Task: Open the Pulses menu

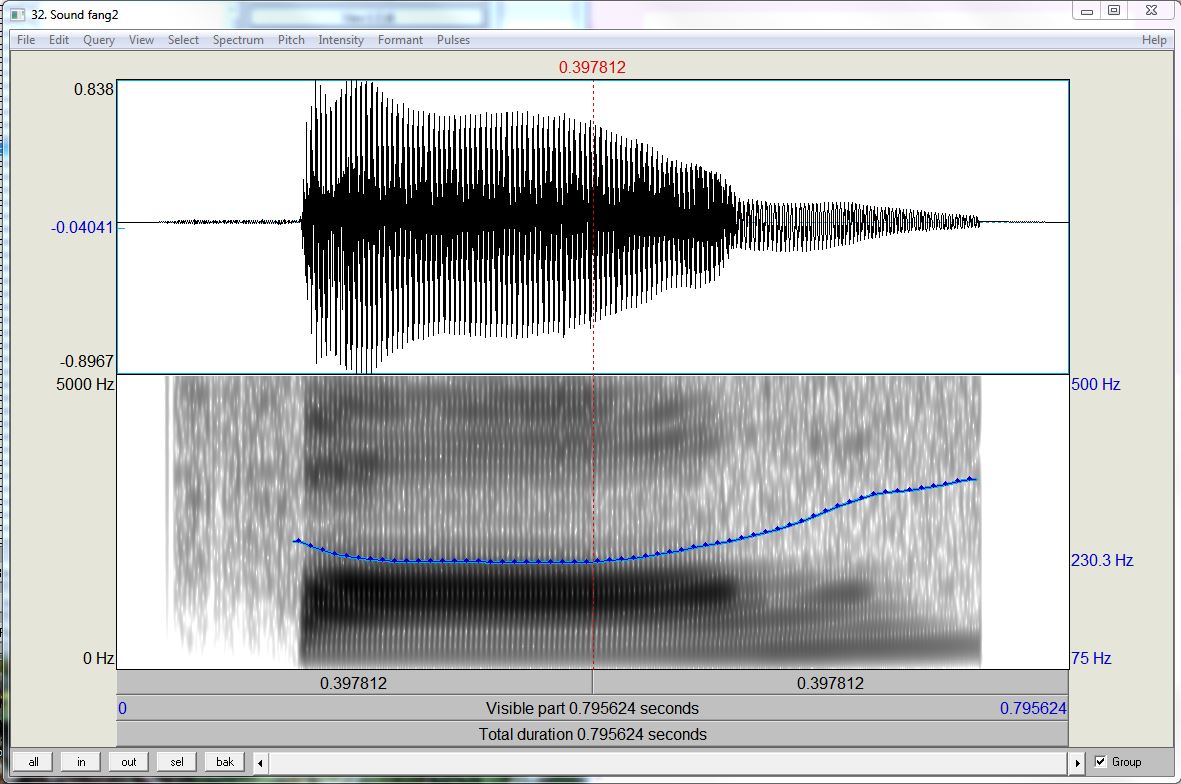Action: pyautogui.click(x=453, y=40)
